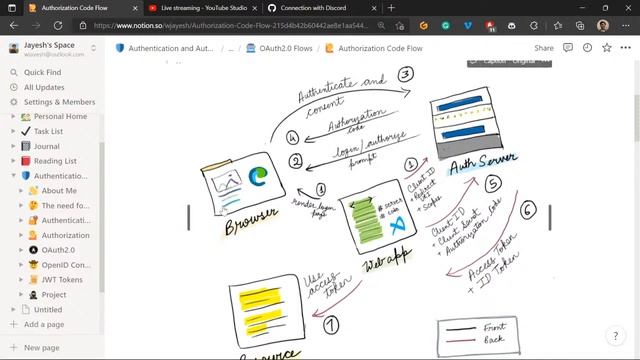This screenshot has height=360, width=640.
Task: Expand the Task List page toggle
Action: tap(13, 131)
